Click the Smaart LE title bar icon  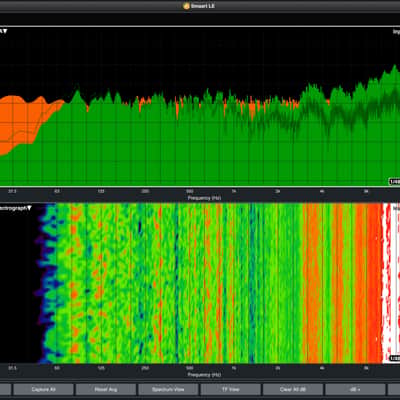pos(187,6)
